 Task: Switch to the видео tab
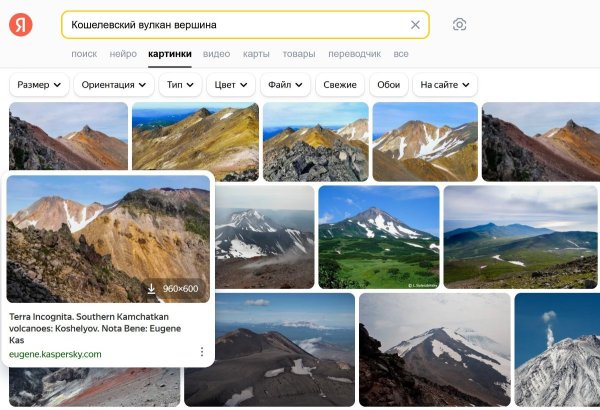(x=216, y=54)
